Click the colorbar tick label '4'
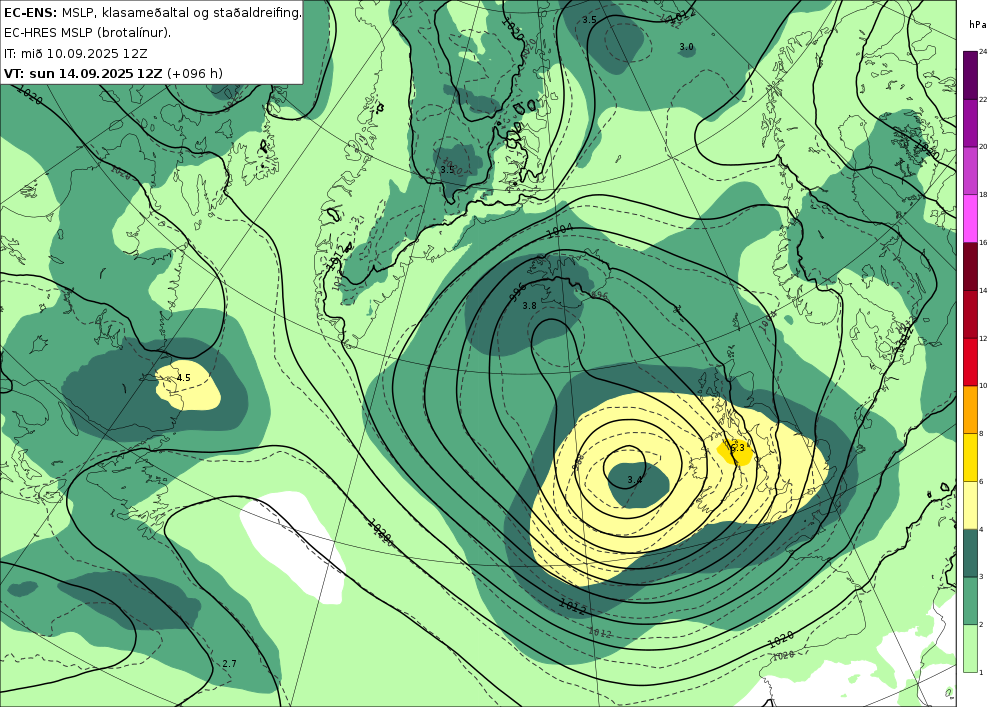 pyautogui.click(x=981, y=529)
